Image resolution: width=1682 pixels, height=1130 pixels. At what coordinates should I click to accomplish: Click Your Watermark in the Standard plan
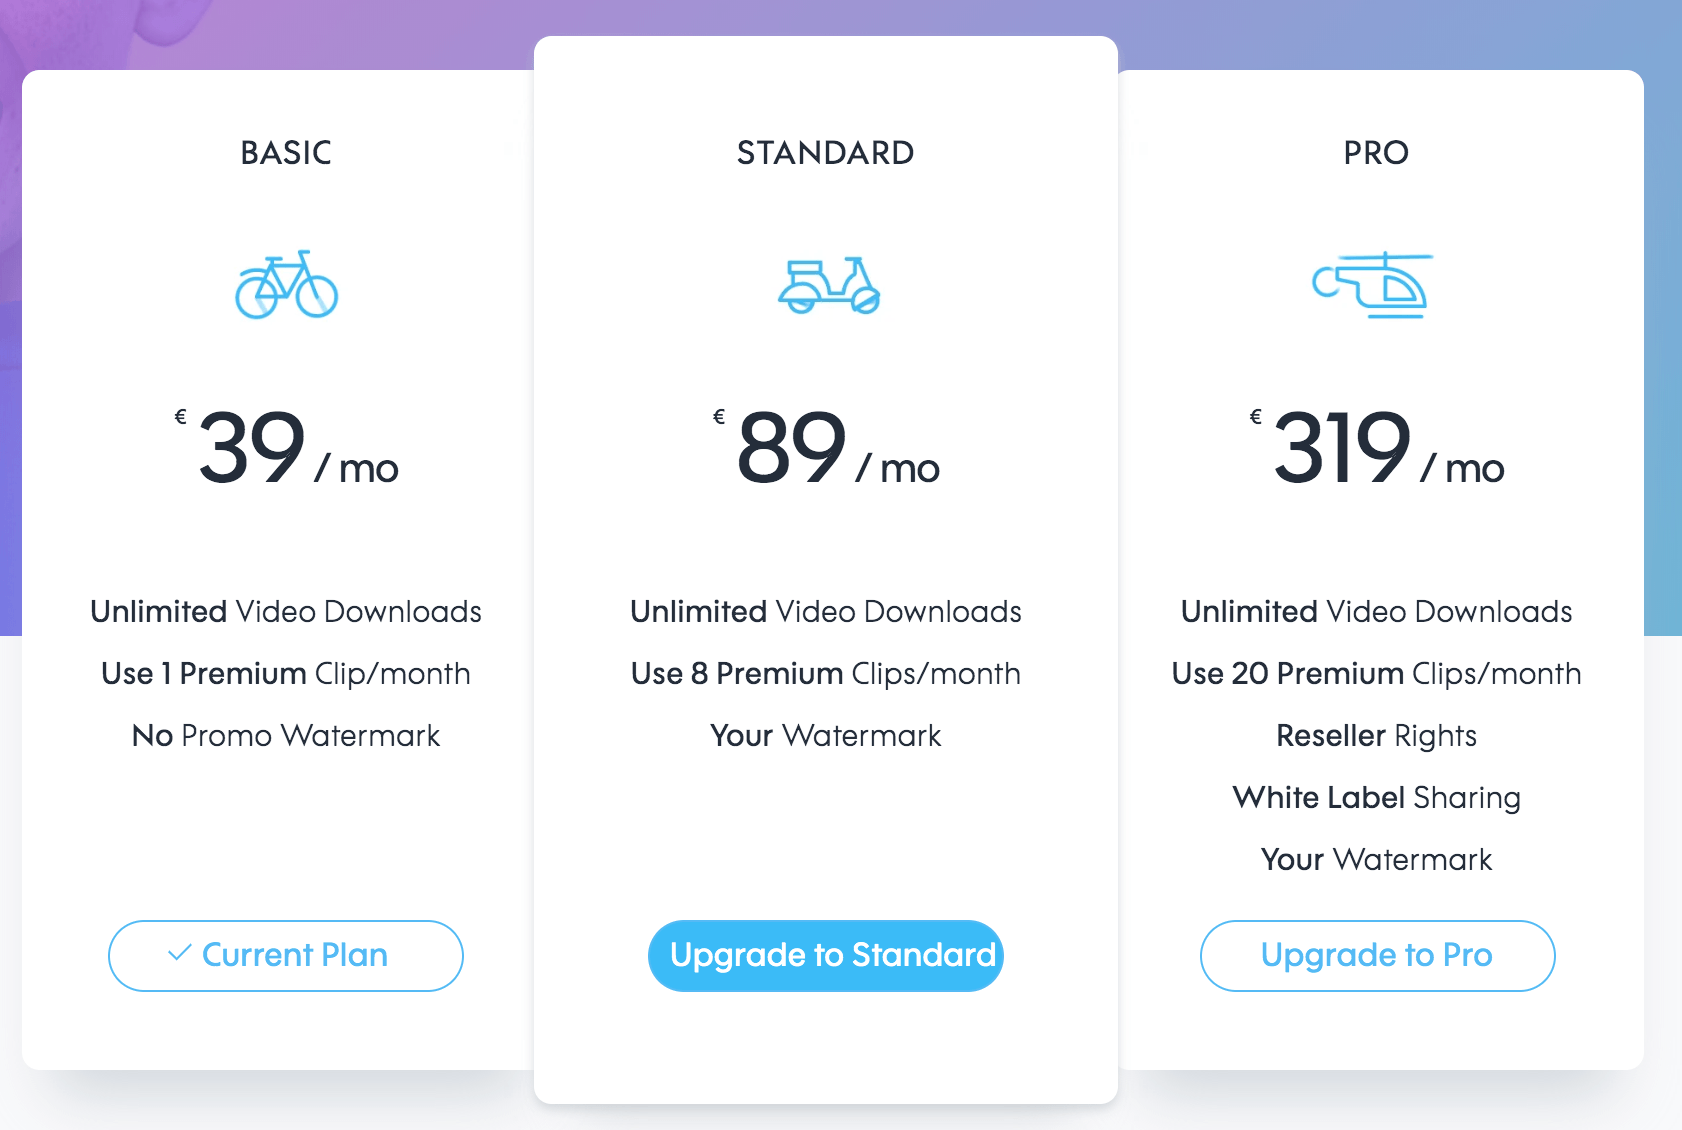pos(826,736)
